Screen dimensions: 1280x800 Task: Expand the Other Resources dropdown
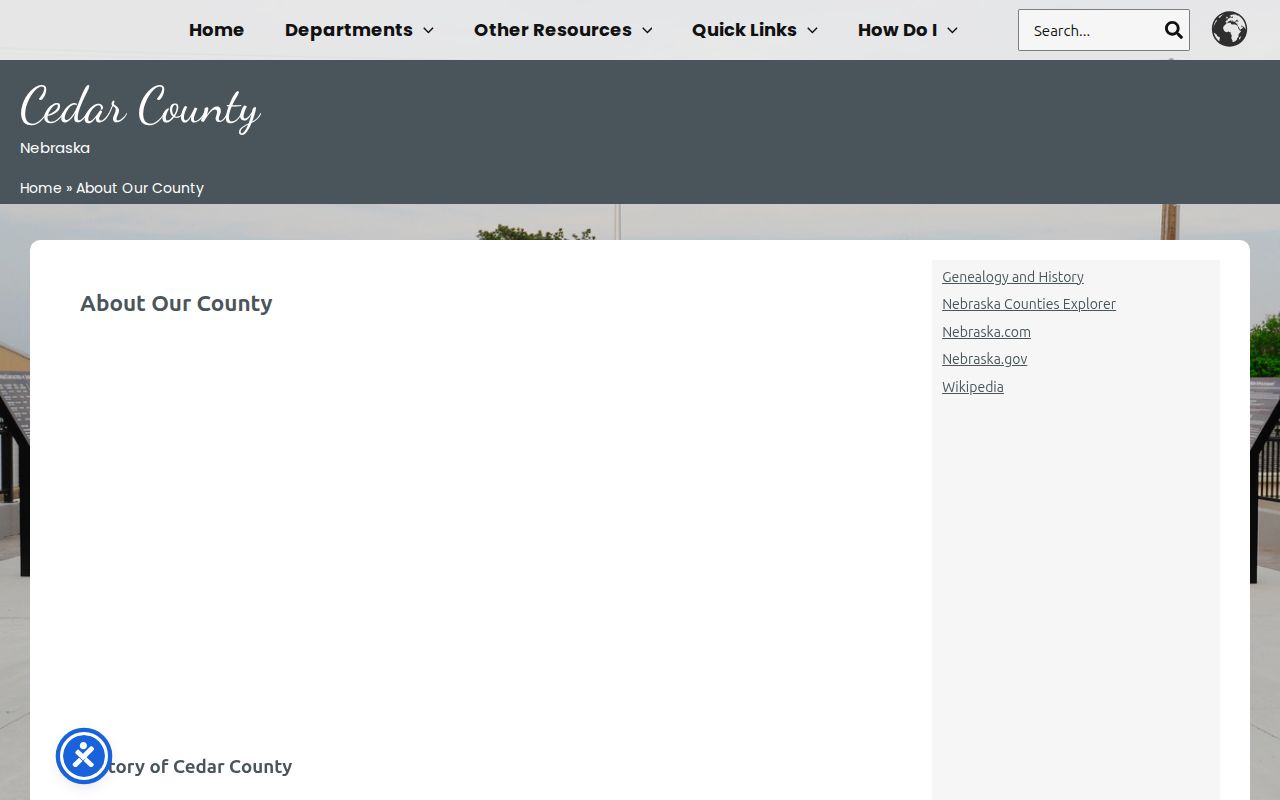pos(563,30)
